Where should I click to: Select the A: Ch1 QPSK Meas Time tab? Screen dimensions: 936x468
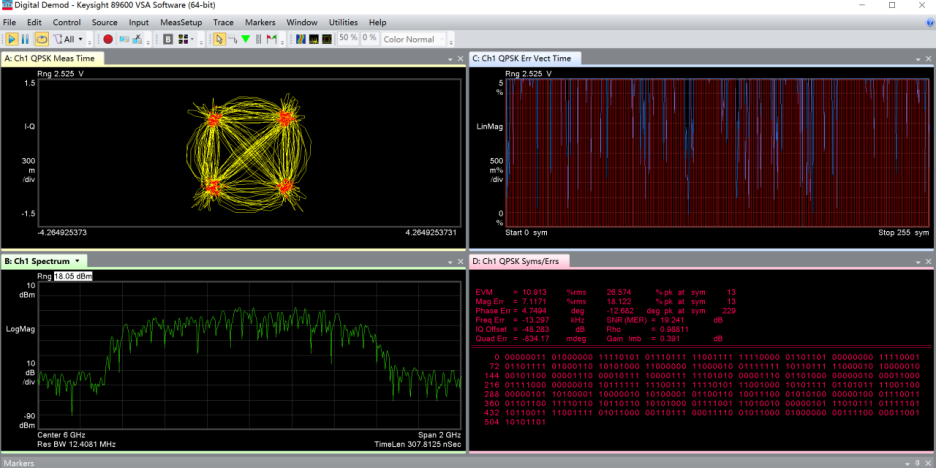tap(48, 59)
